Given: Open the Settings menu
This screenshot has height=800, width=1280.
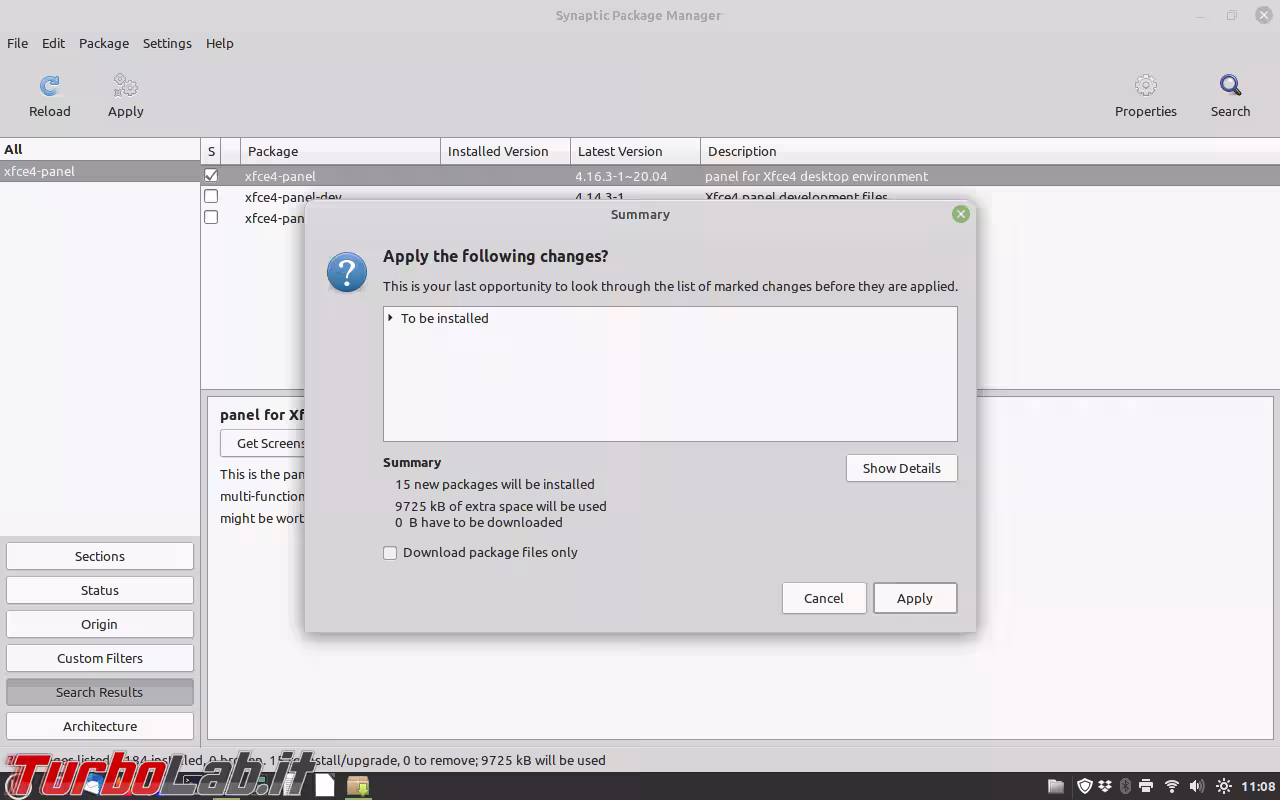Looking at the screenshot, I should pyautogui.click(x=167, y=43).
